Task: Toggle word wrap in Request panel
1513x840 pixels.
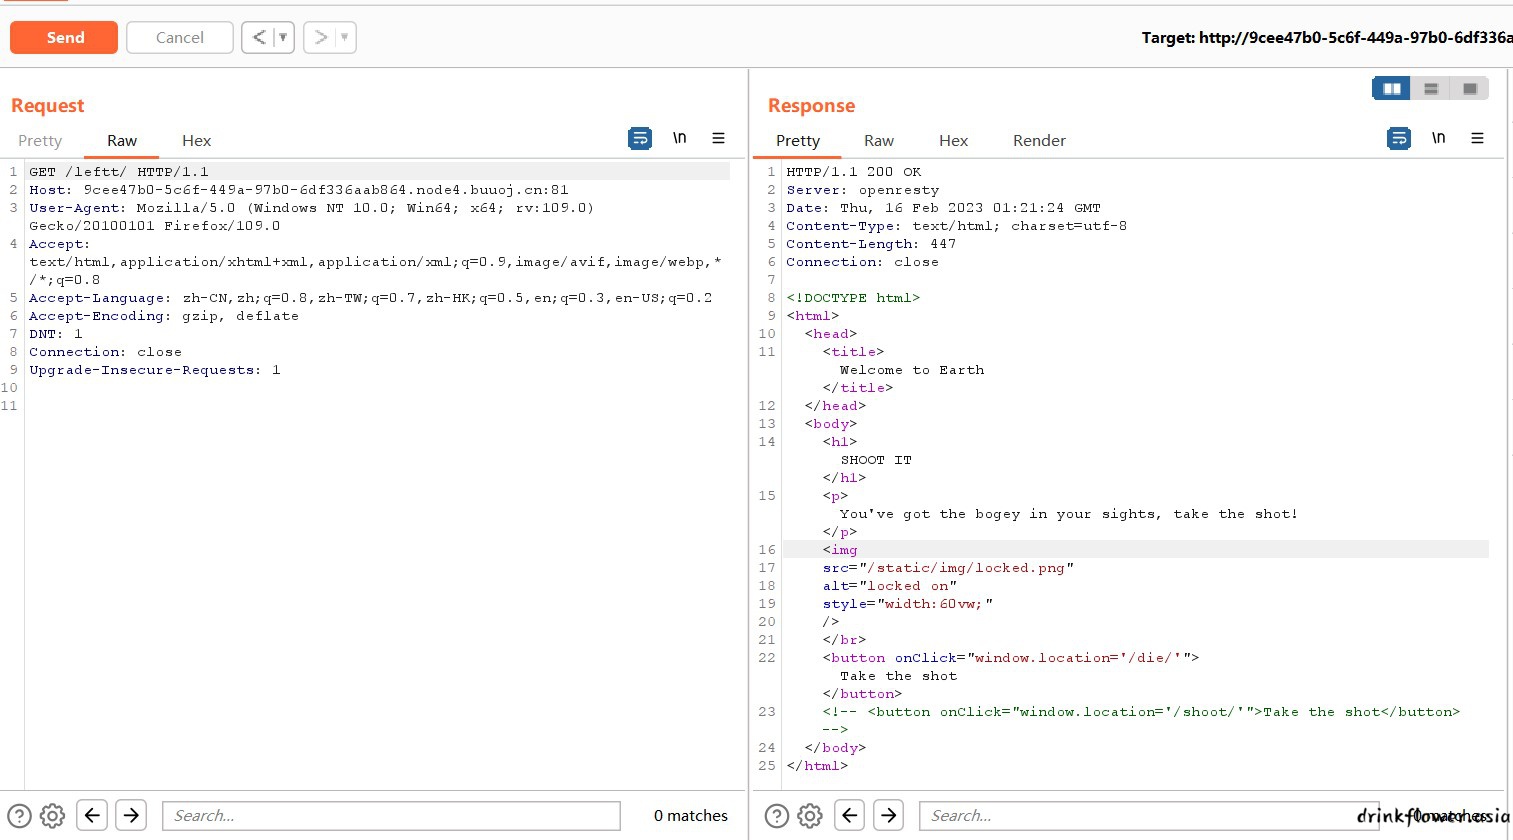Action: pos(640,138)
